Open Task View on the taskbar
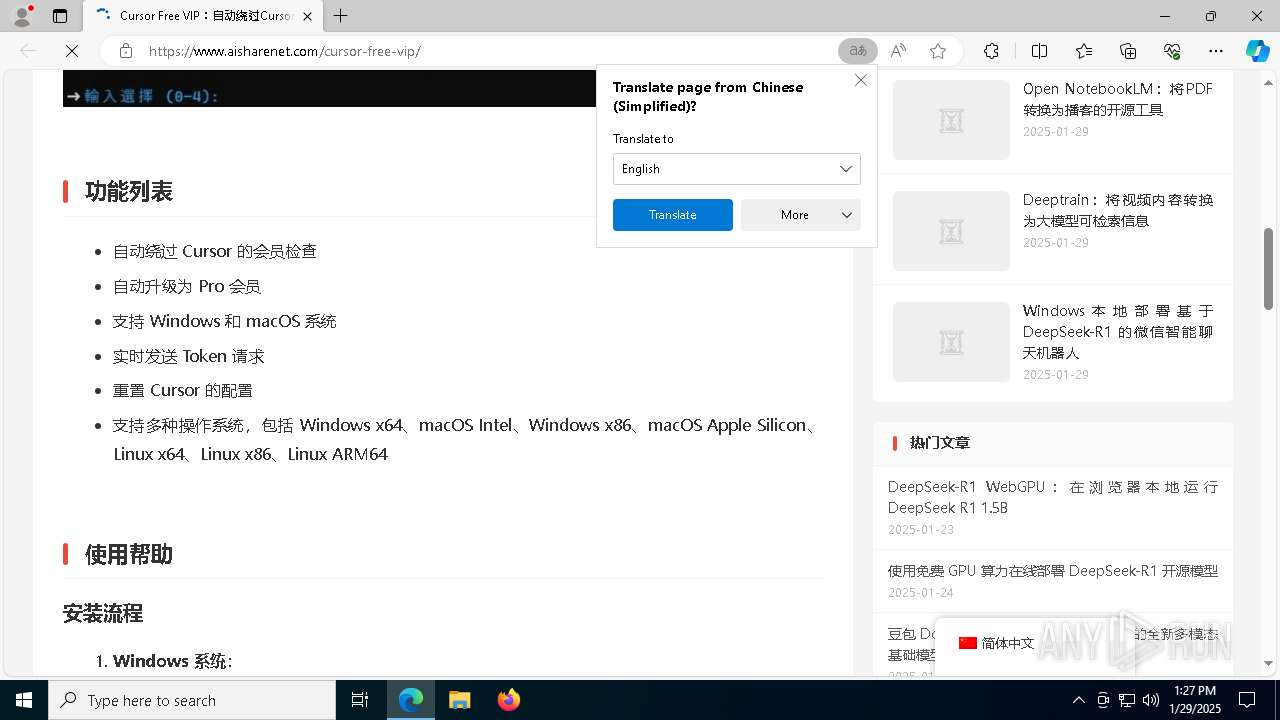 click(x=360, y=700)
